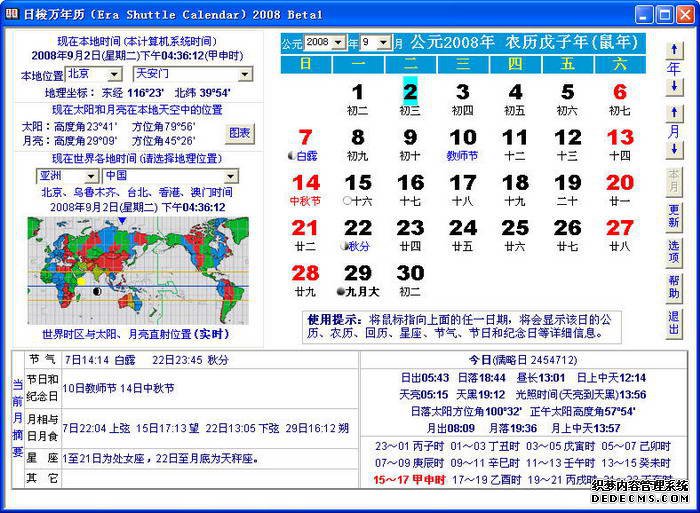700x513 pixels.
Task: Click 15~17 甲申时 highlighted hour
Action: click(409, 480)
